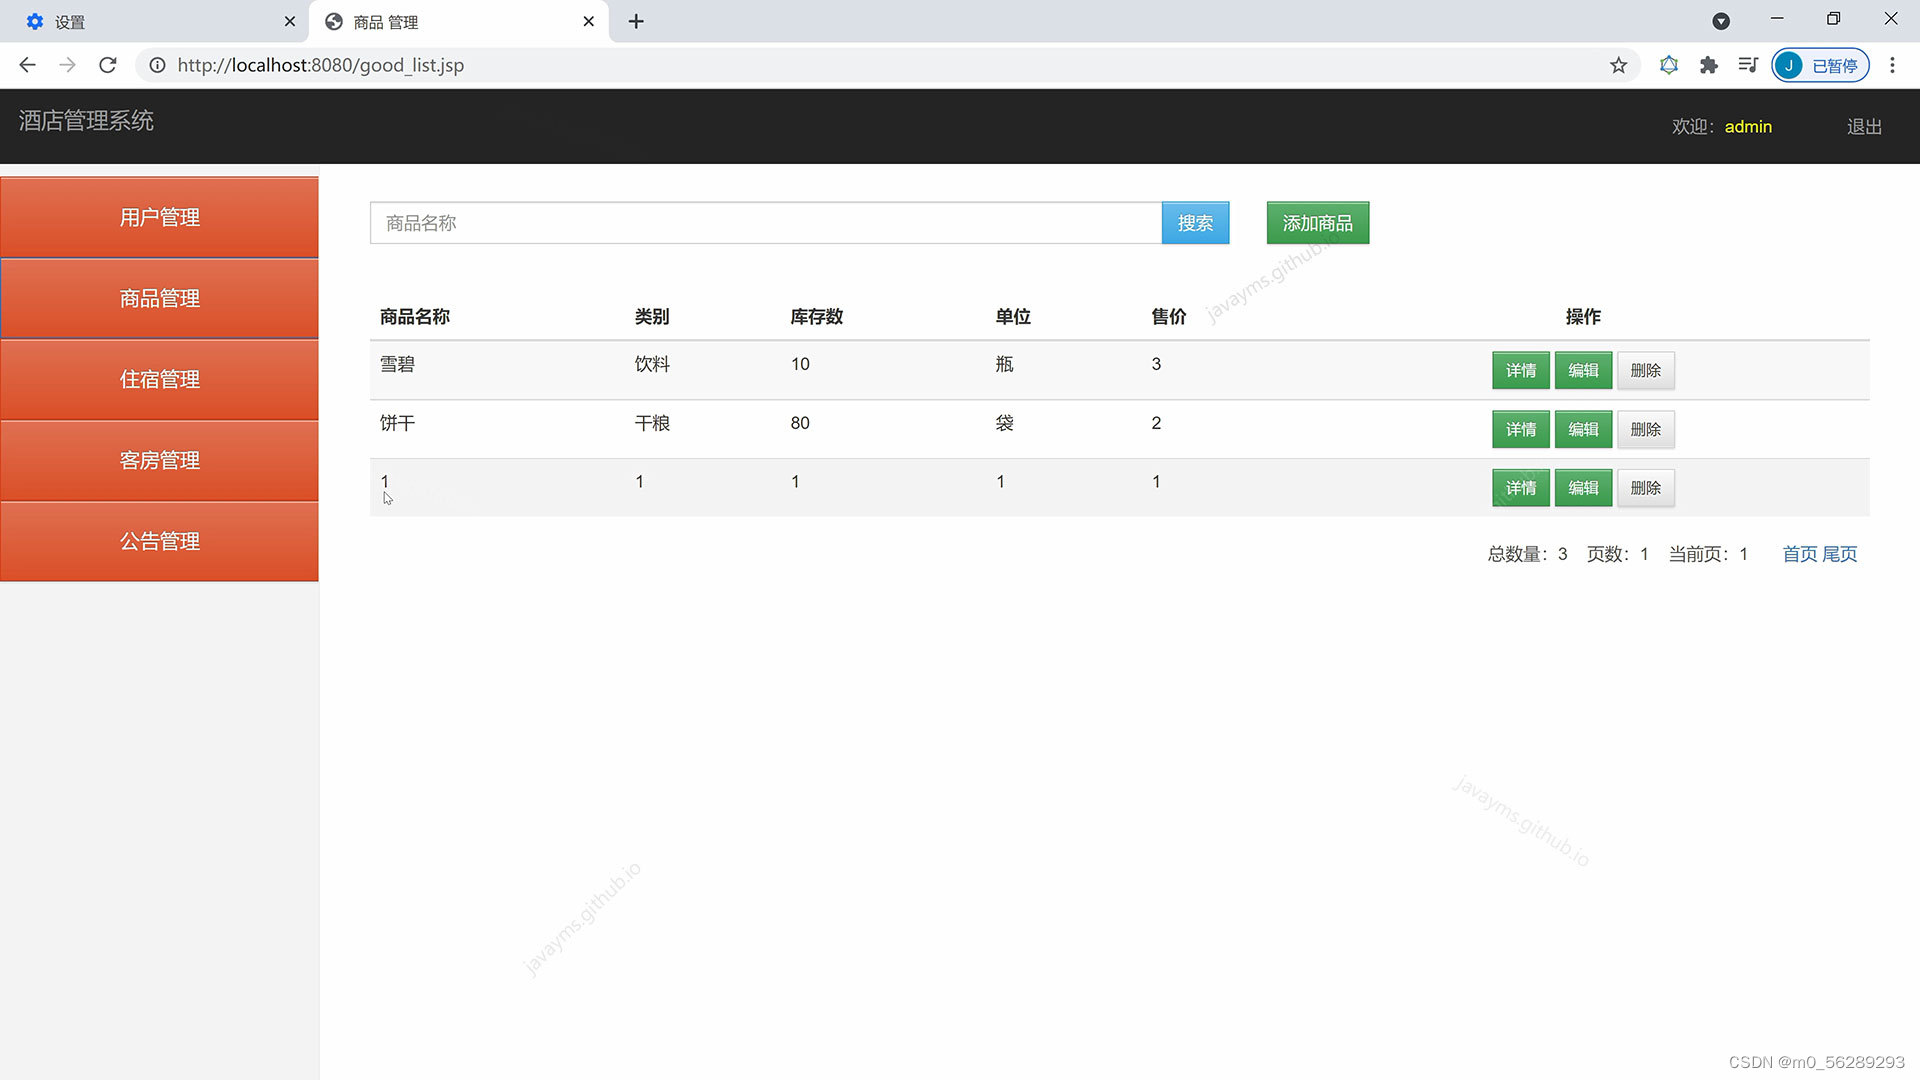
Task: Click the tab search dropdown arrow
Action: [1721, 21]
